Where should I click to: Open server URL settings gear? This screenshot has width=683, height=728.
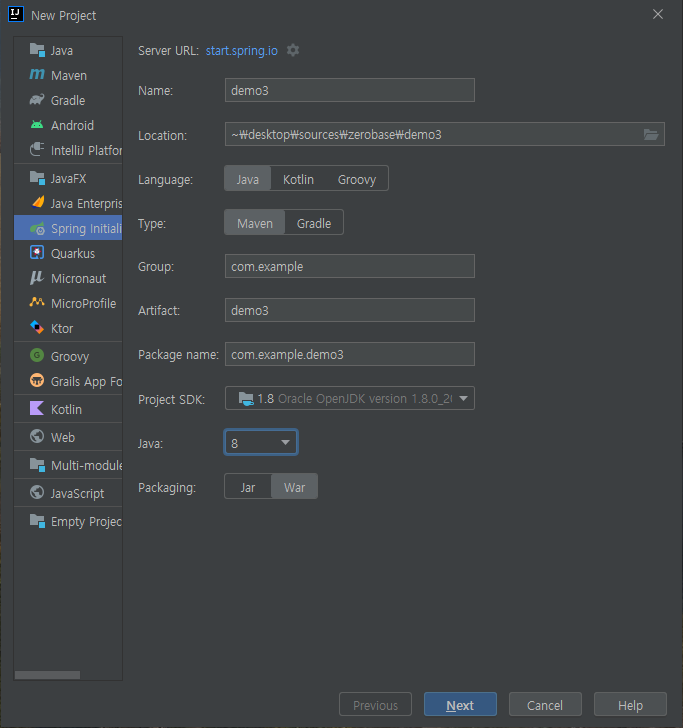tap(293, 50)
